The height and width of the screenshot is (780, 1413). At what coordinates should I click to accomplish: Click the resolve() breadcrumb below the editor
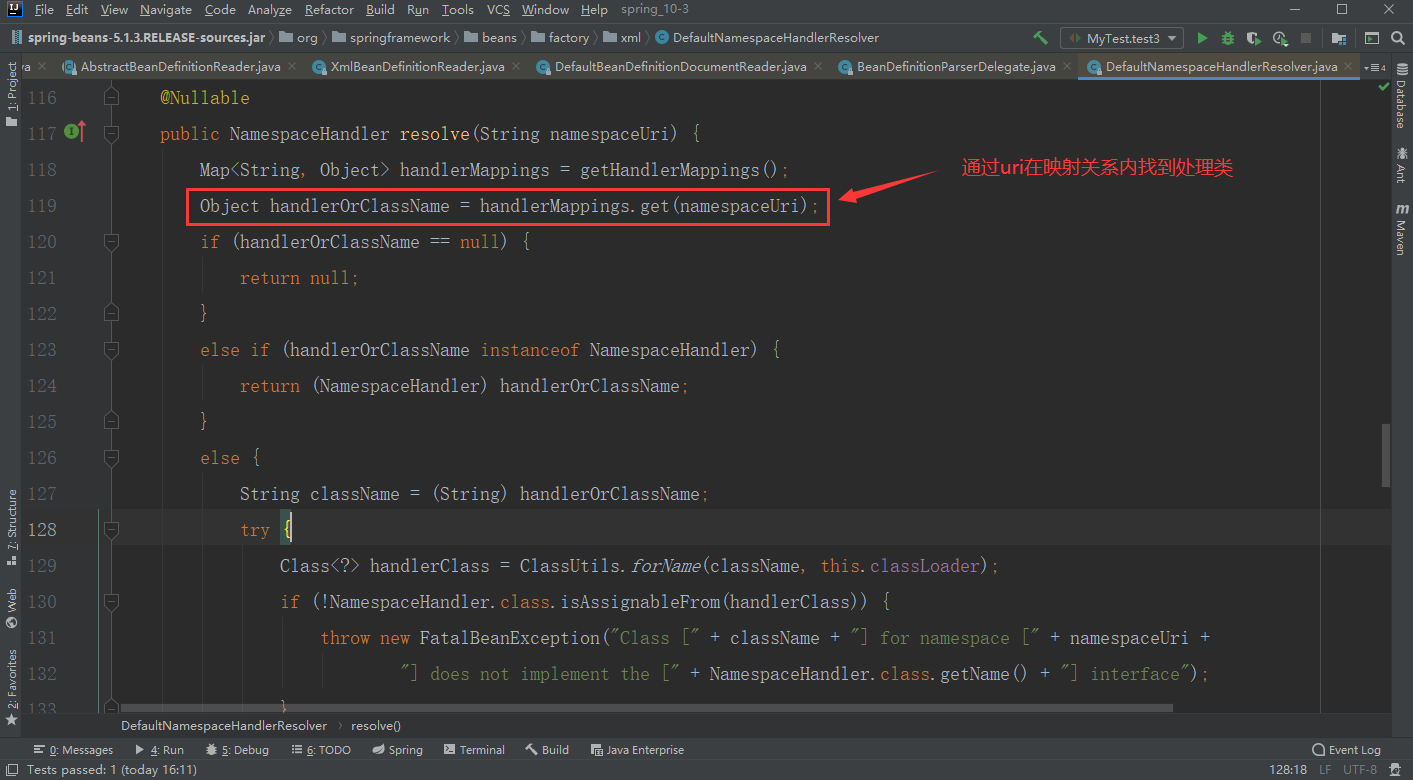click(x=375, y=725)
